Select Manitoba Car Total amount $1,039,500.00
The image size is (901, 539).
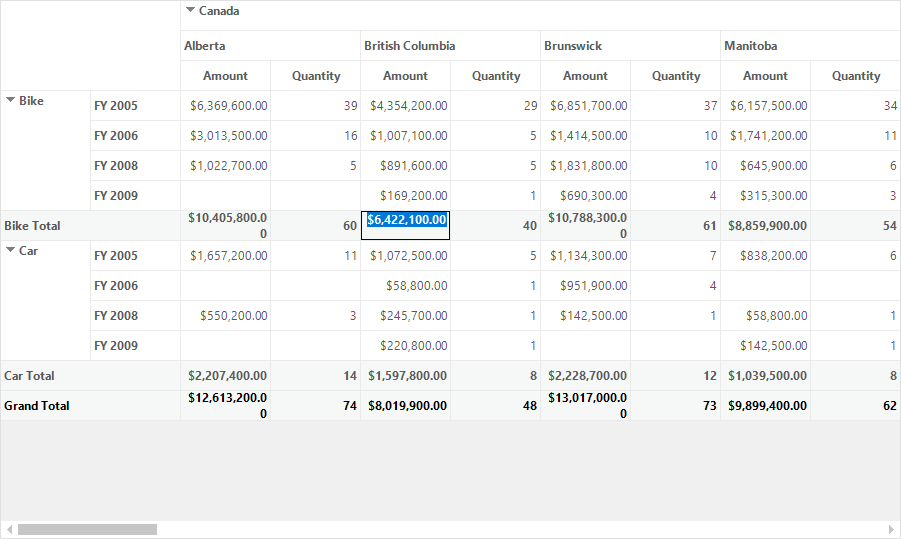point(765,376)
